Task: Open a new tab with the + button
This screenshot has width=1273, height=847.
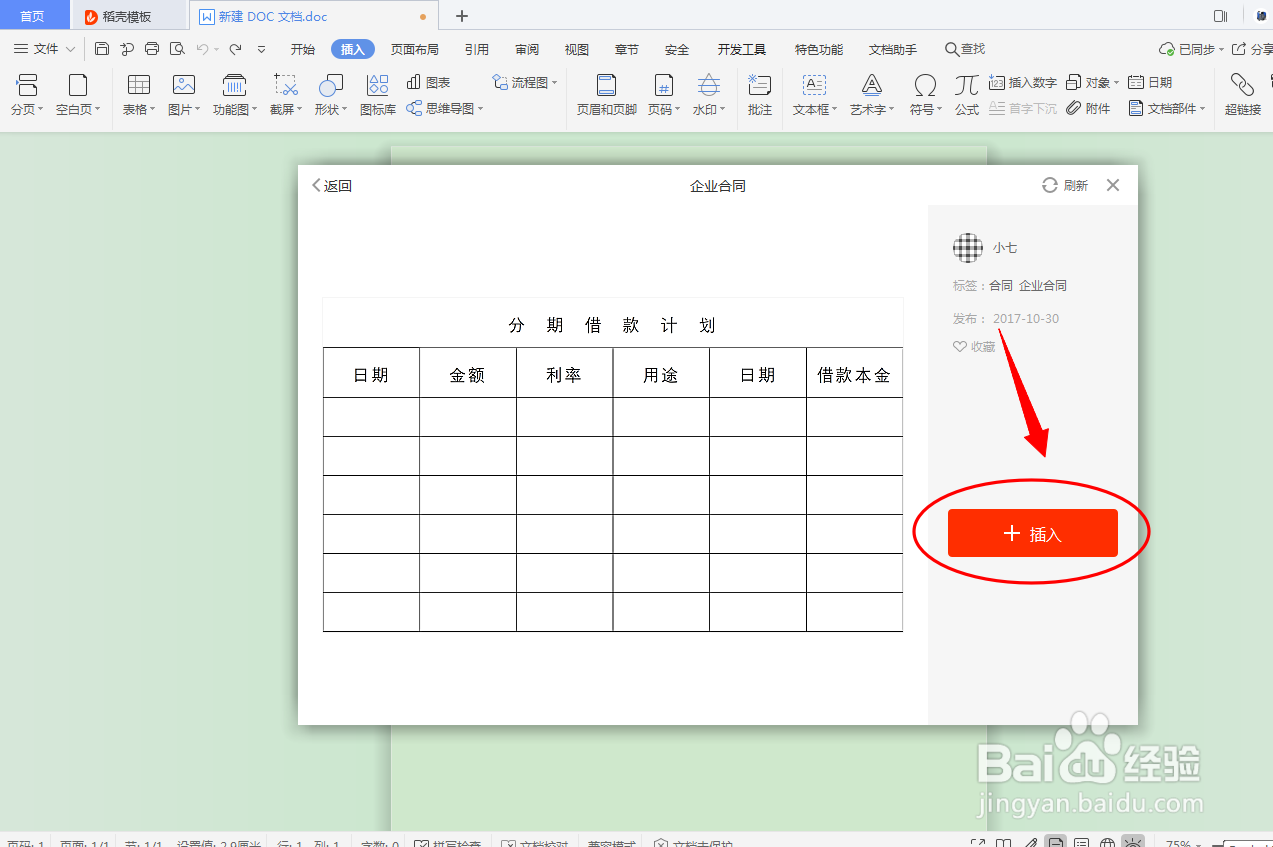Action: tap(460, 16)
